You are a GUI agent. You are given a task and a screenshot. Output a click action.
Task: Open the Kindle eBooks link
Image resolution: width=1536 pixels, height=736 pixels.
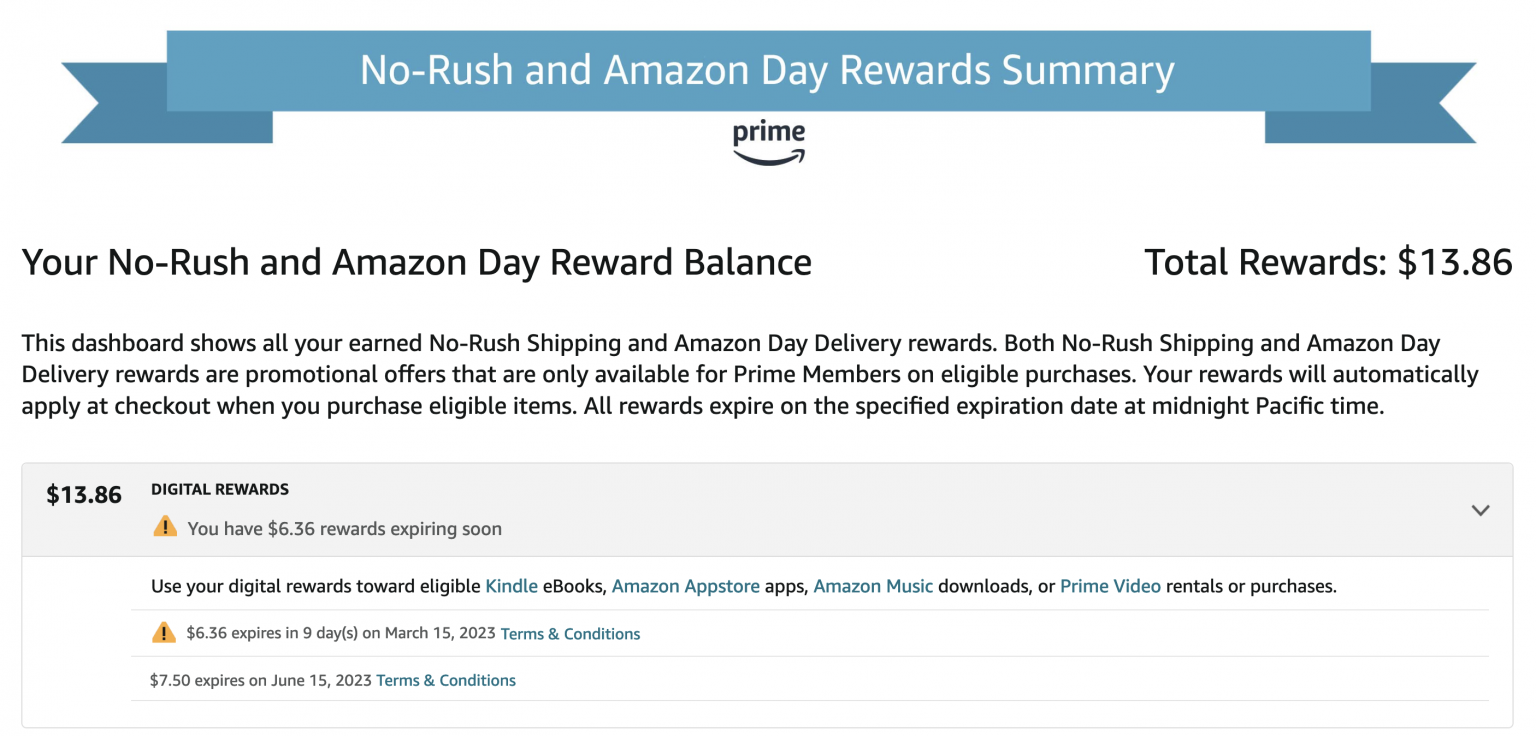point(511,586)
